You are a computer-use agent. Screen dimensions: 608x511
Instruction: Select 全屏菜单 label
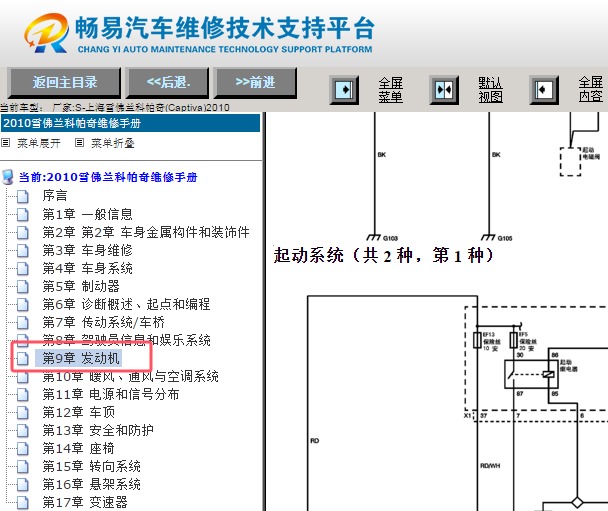[x=390, y=90]
